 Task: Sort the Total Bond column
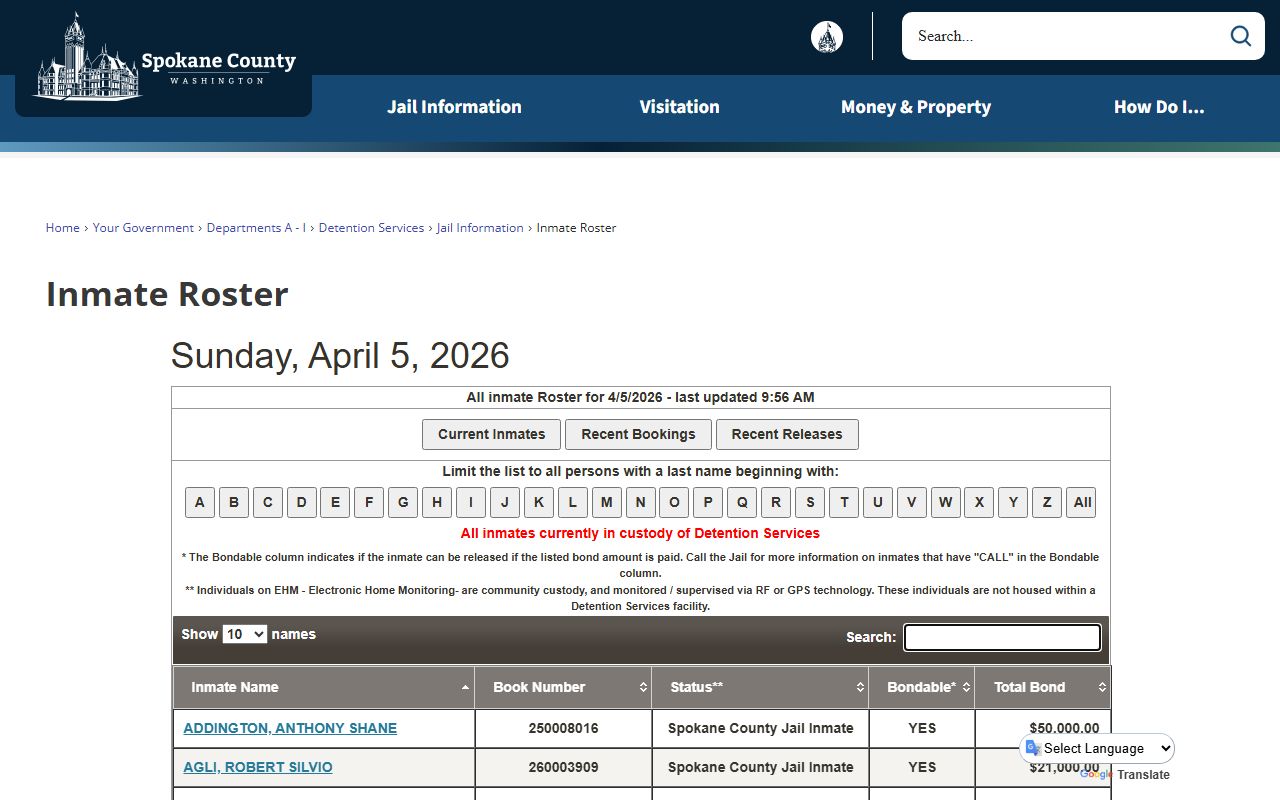1102,688
